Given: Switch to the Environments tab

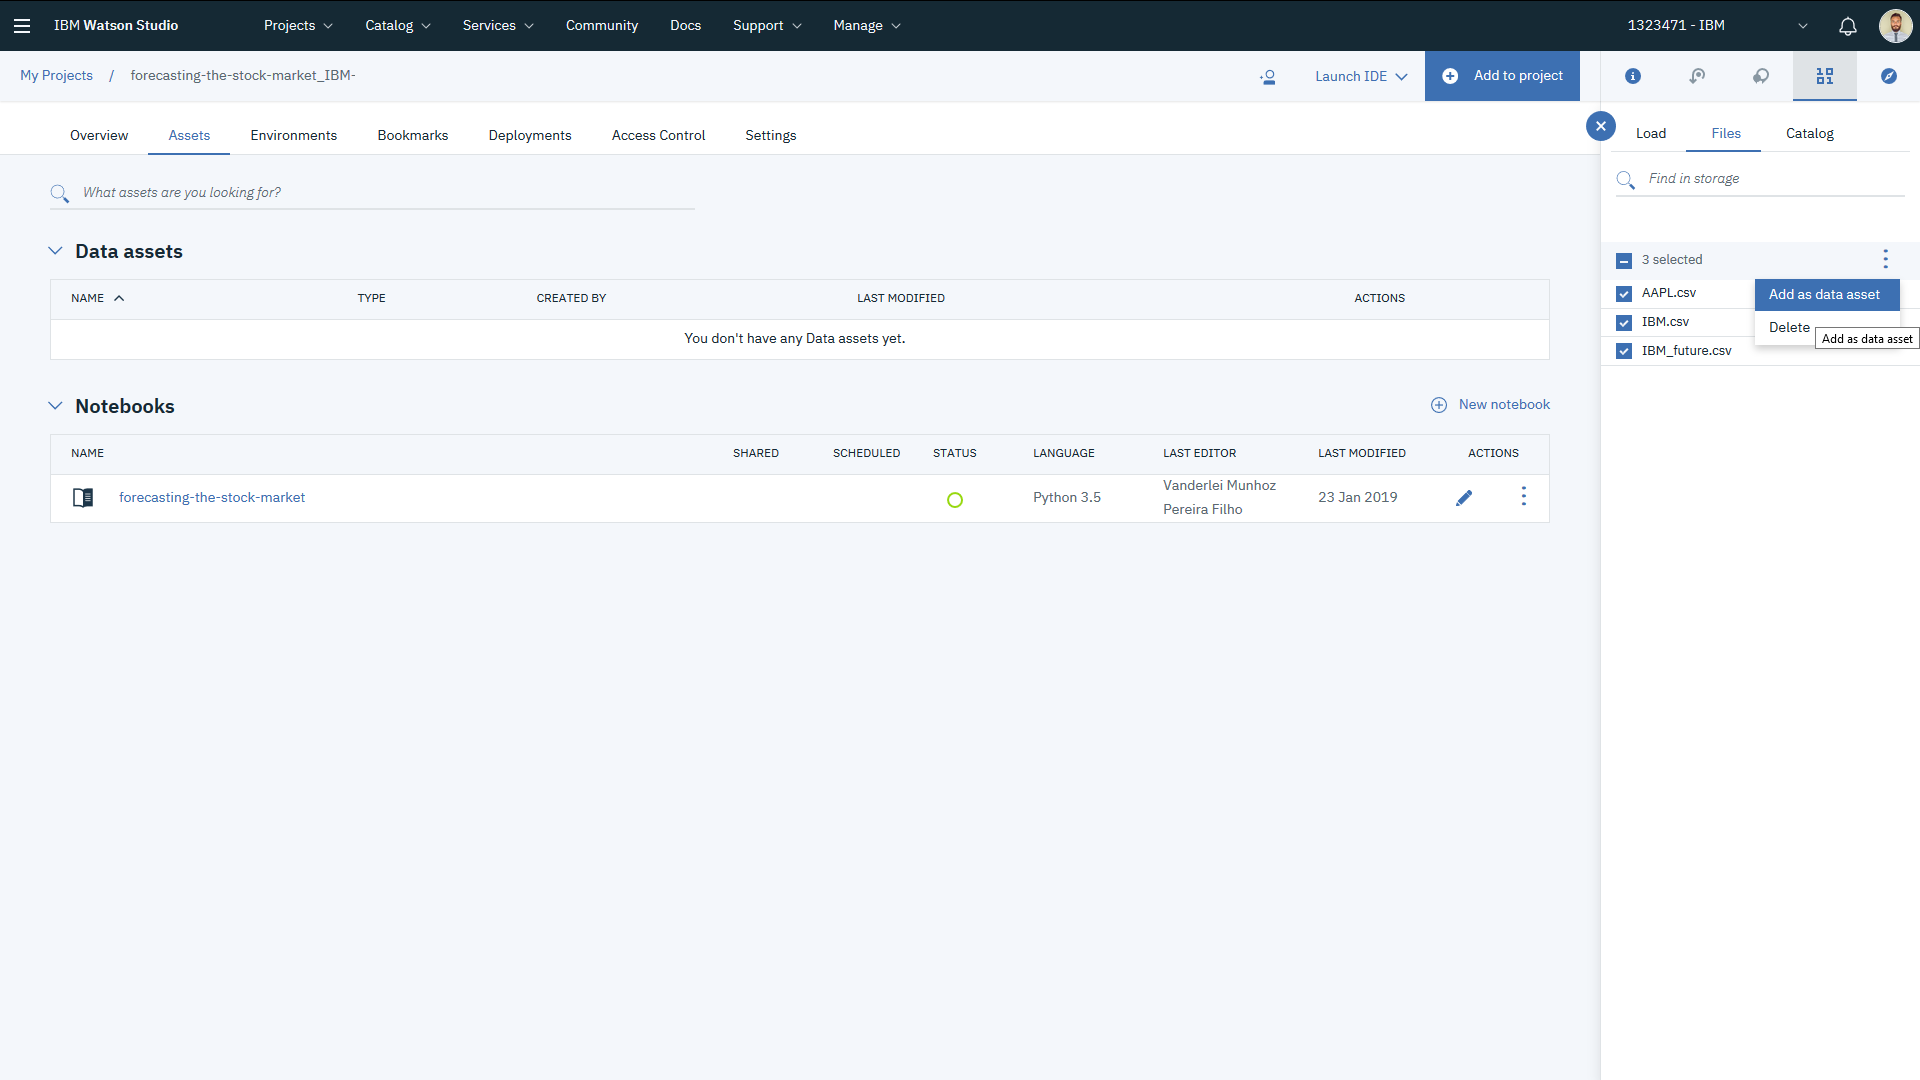Looking at the screenshot, I should point(293,135).
